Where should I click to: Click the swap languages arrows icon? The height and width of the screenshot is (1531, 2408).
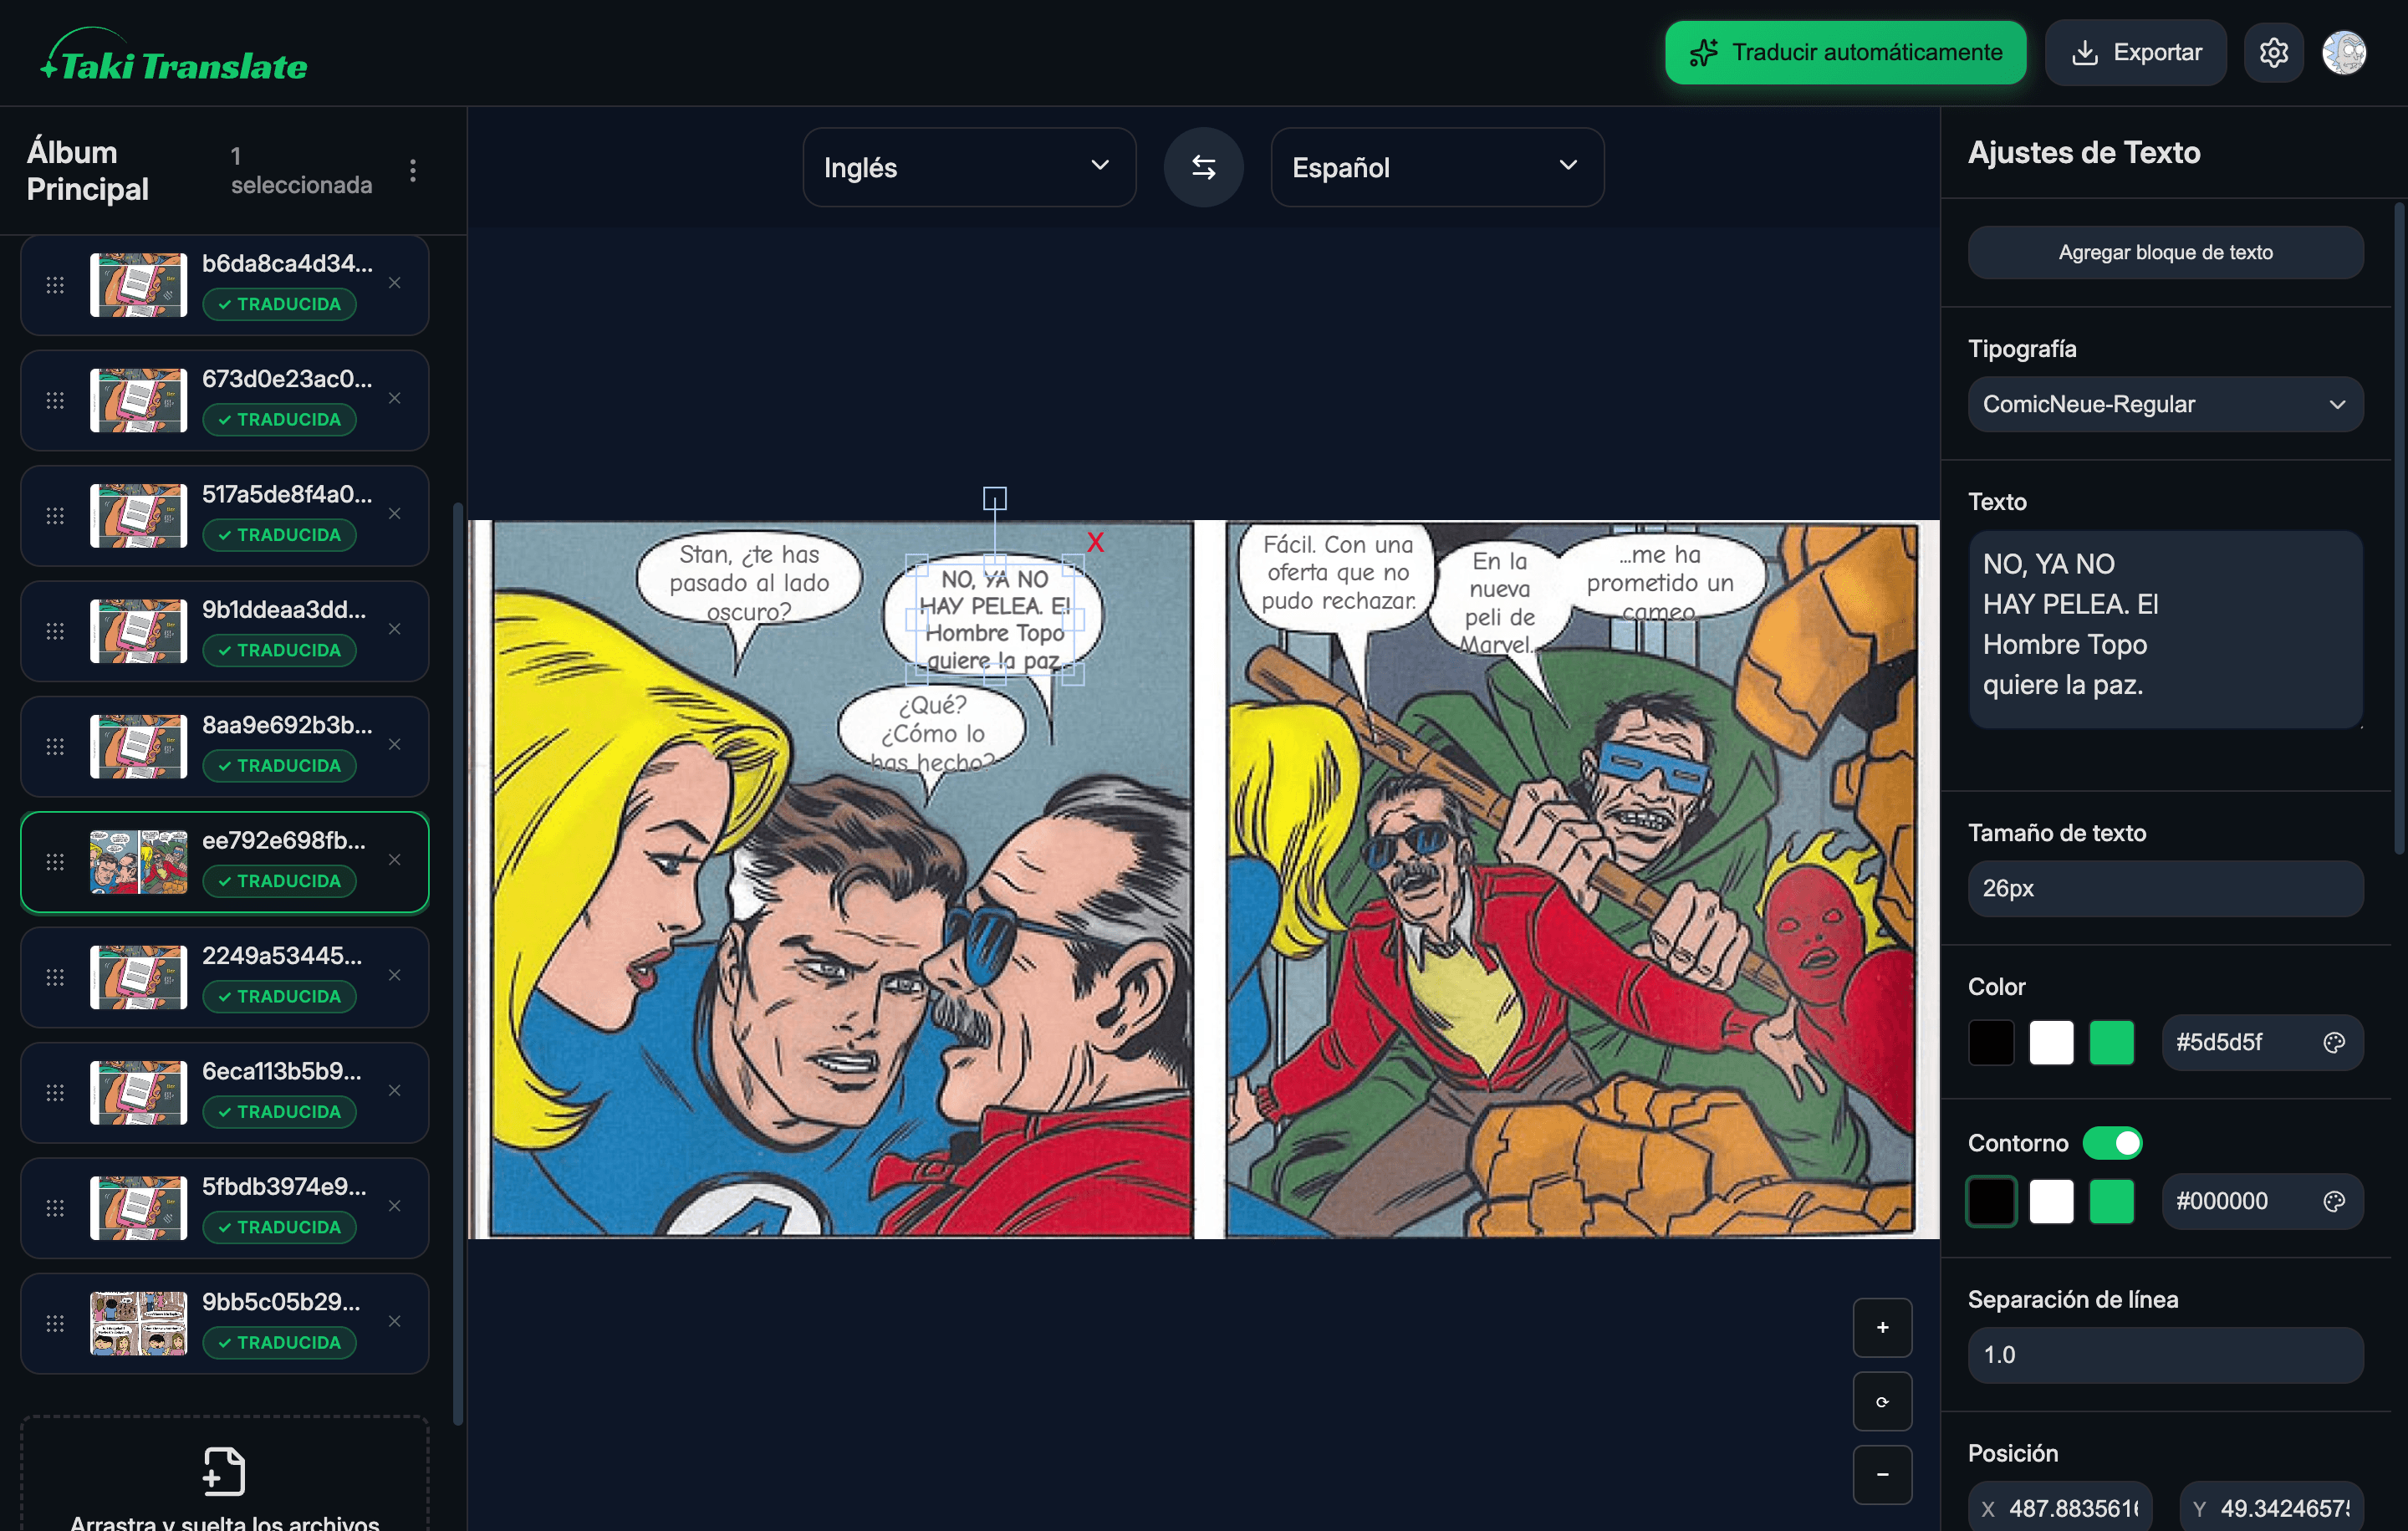click(1203, 167)
